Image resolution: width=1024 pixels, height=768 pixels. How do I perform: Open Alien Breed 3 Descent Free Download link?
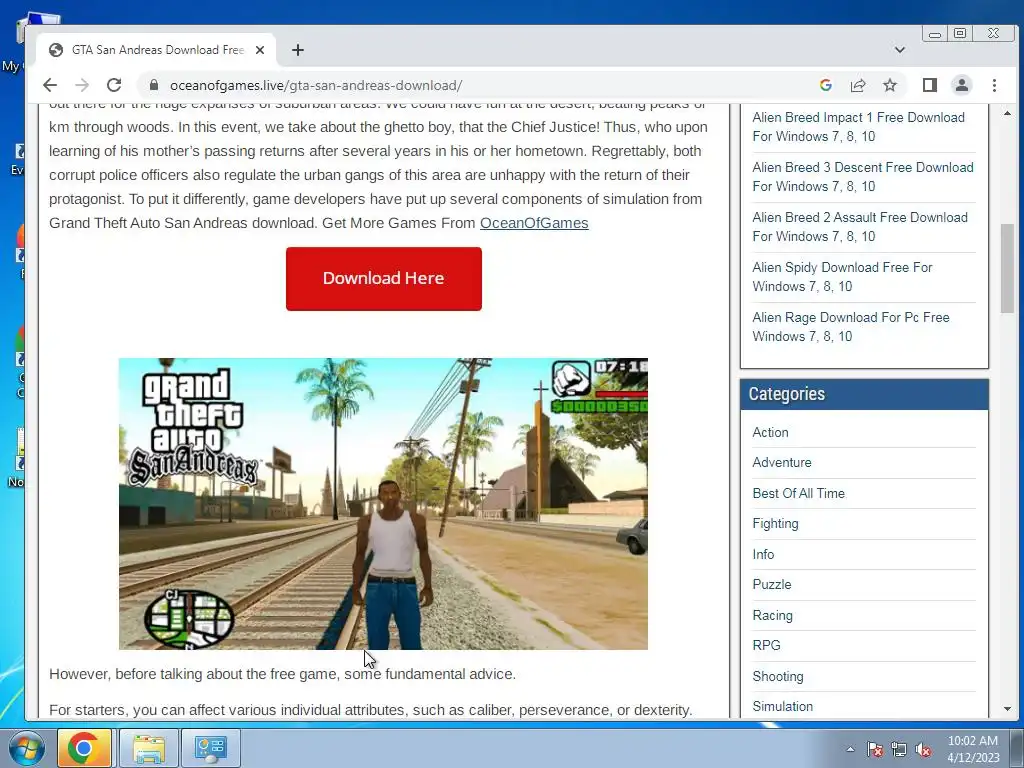[x=863, y=177]
